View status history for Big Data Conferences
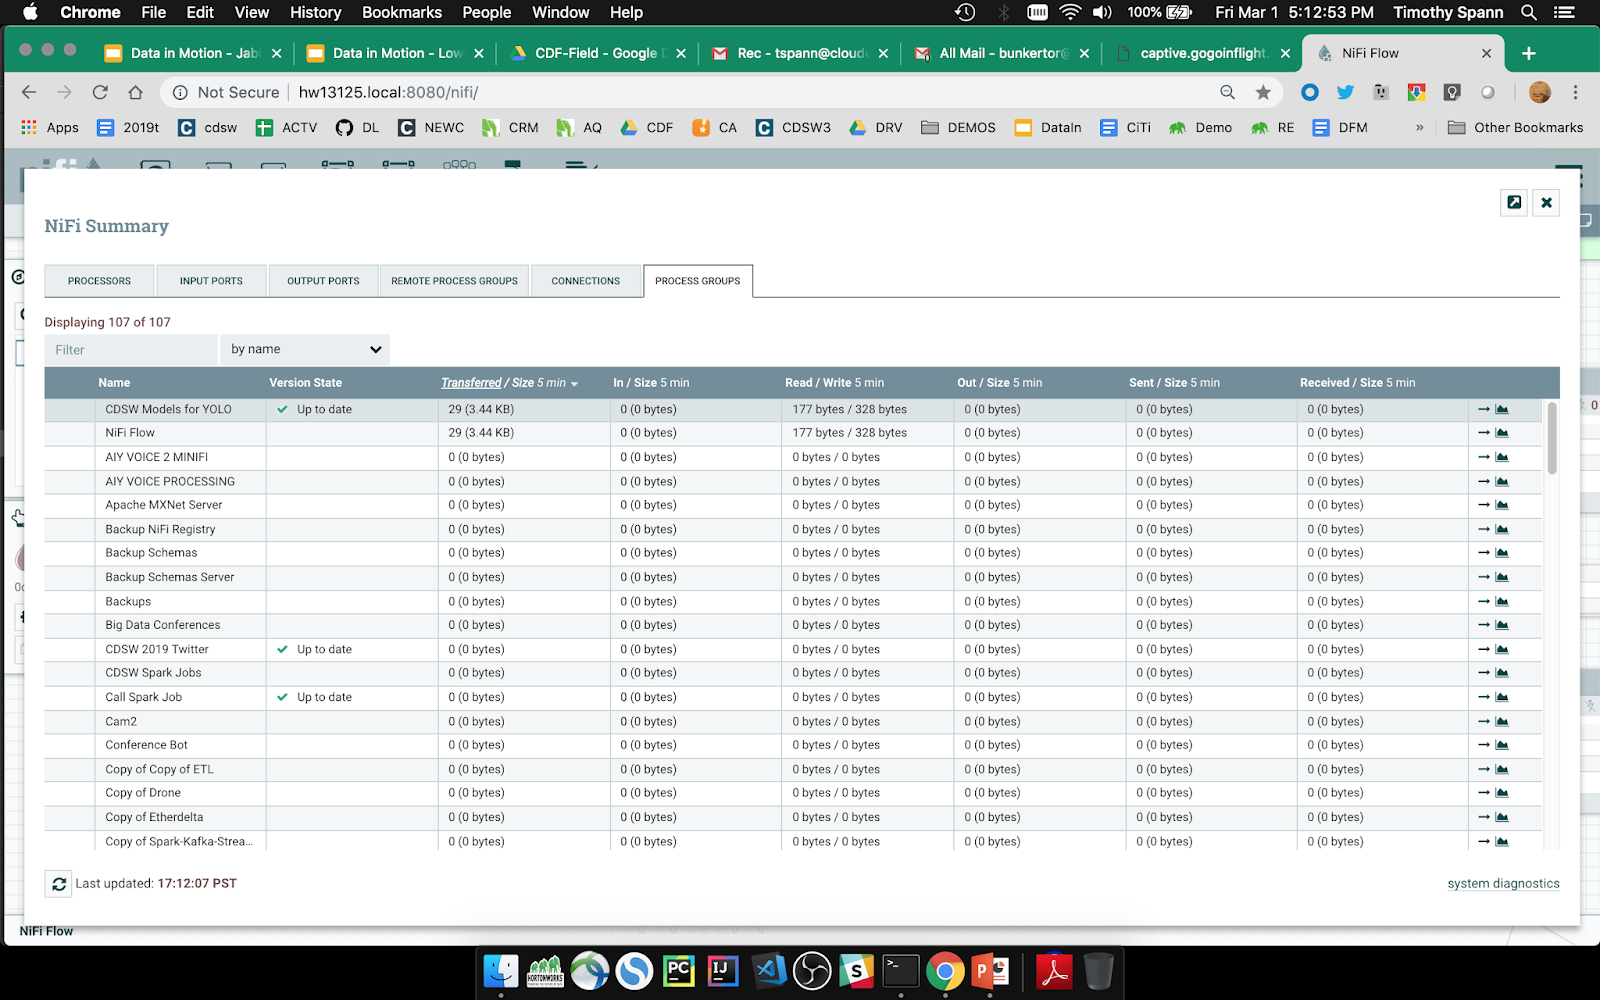Image resolution: width=1600 pixels, height=1000 pixels. tap(1502, 625)
